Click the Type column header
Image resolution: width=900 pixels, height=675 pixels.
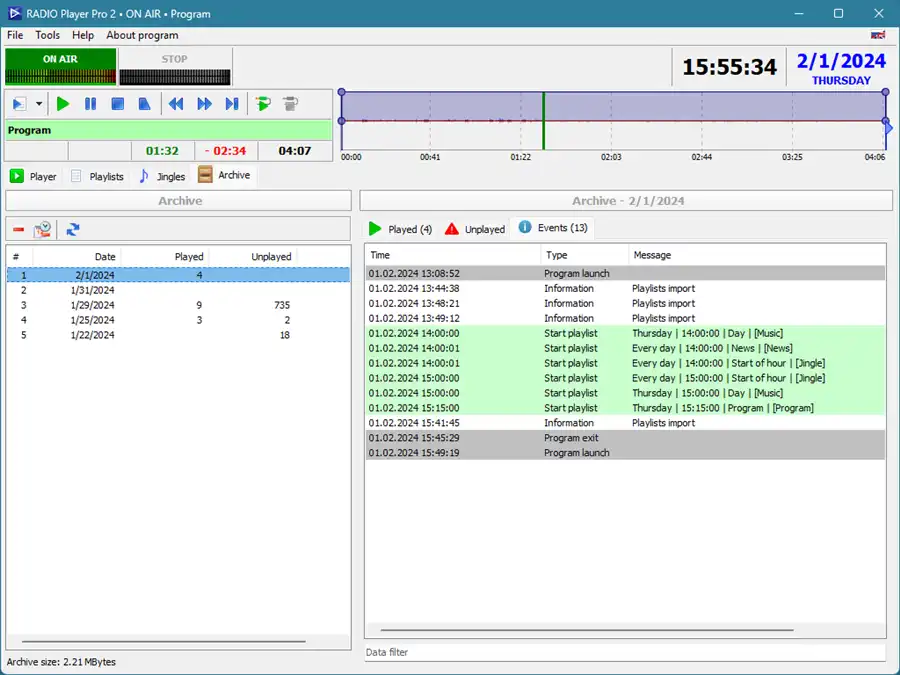pyautogui.click(x=584, y=255)
